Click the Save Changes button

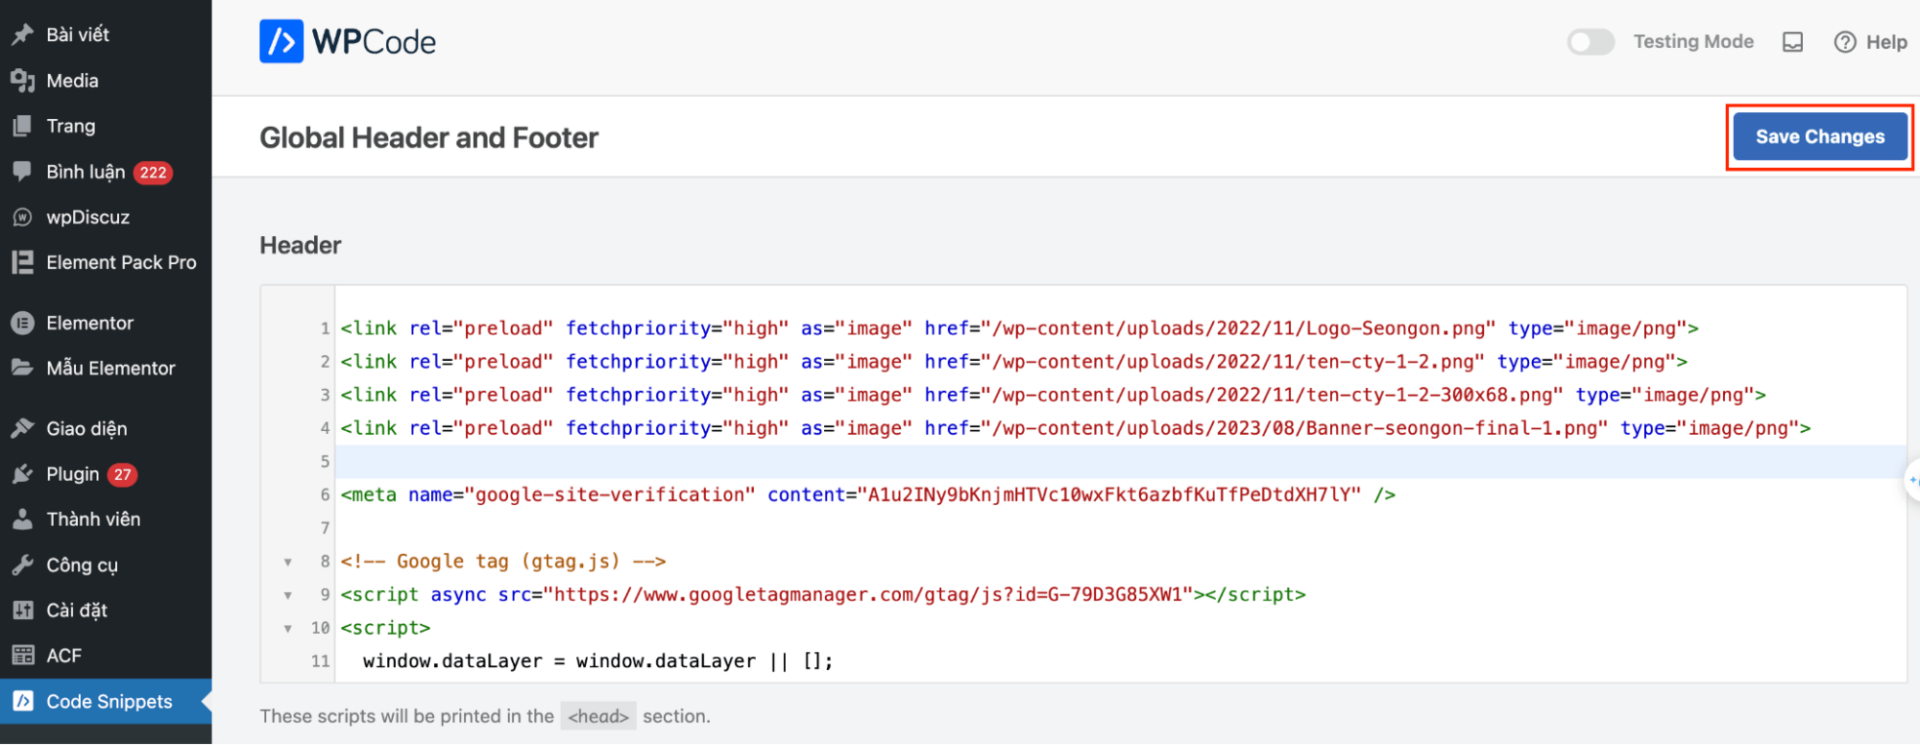(x=1820, y=137)
